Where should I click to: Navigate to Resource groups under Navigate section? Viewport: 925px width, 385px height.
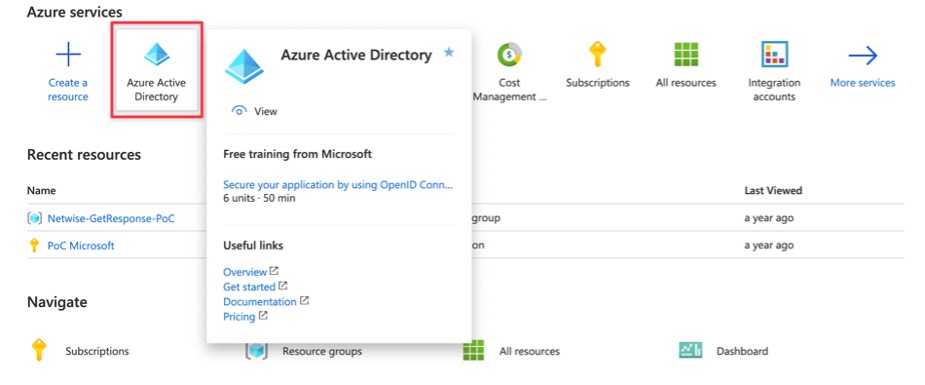[x=322, y=351]
